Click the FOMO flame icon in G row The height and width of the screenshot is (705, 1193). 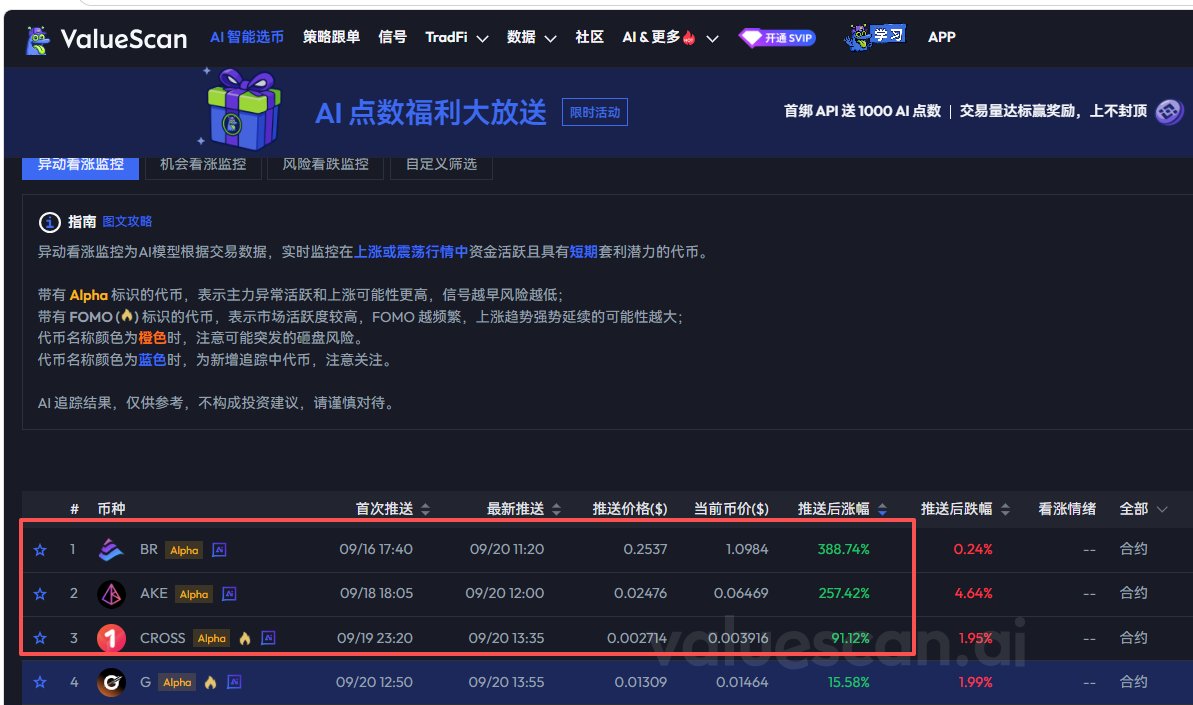point(211,682)
